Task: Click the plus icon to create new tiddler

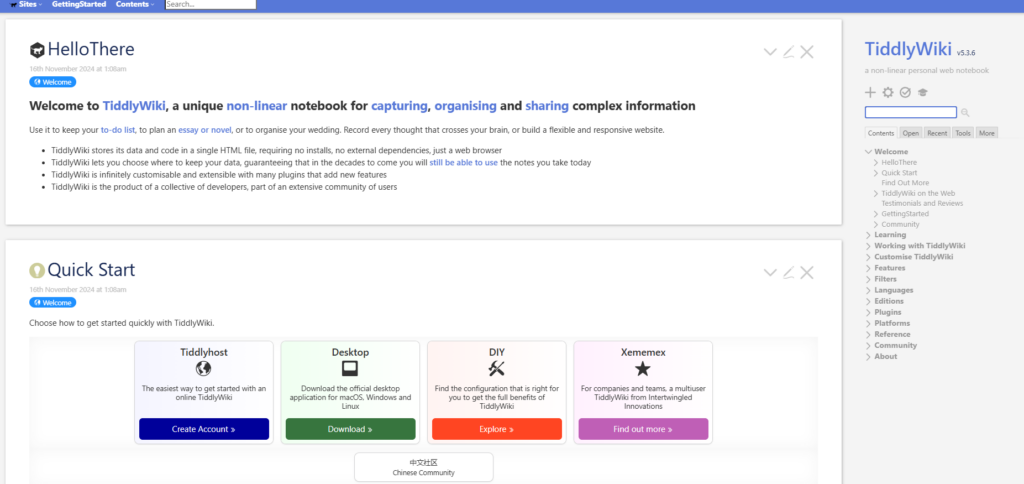Action: [x=871, y=93]
